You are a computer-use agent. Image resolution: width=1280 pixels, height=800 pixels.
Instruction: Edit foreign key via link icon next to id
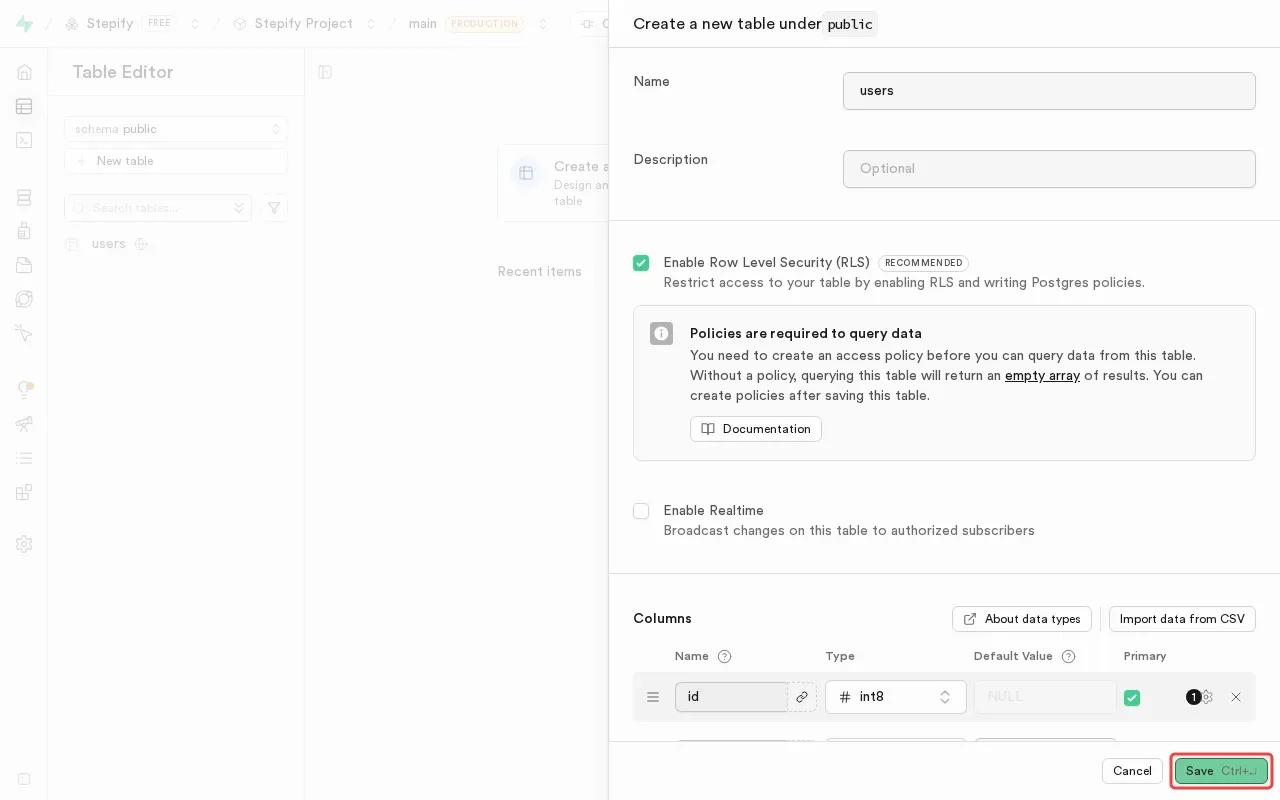click(x=802, y=697)
